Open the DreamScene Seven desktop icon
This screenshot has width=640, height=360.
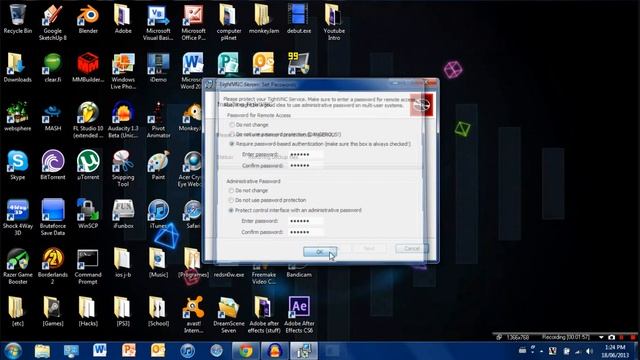coord(229,315)
